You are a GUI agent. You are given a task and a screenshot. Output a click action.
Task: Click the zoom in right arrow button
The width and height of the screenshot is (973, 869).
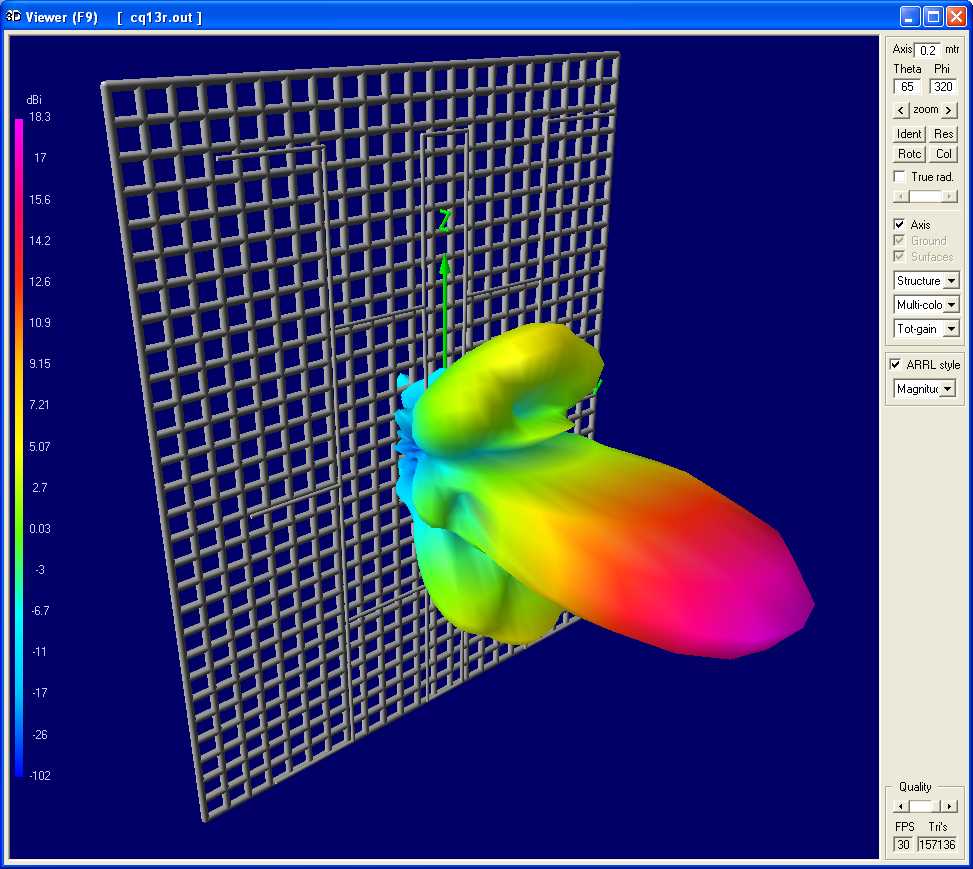[949, 110]
